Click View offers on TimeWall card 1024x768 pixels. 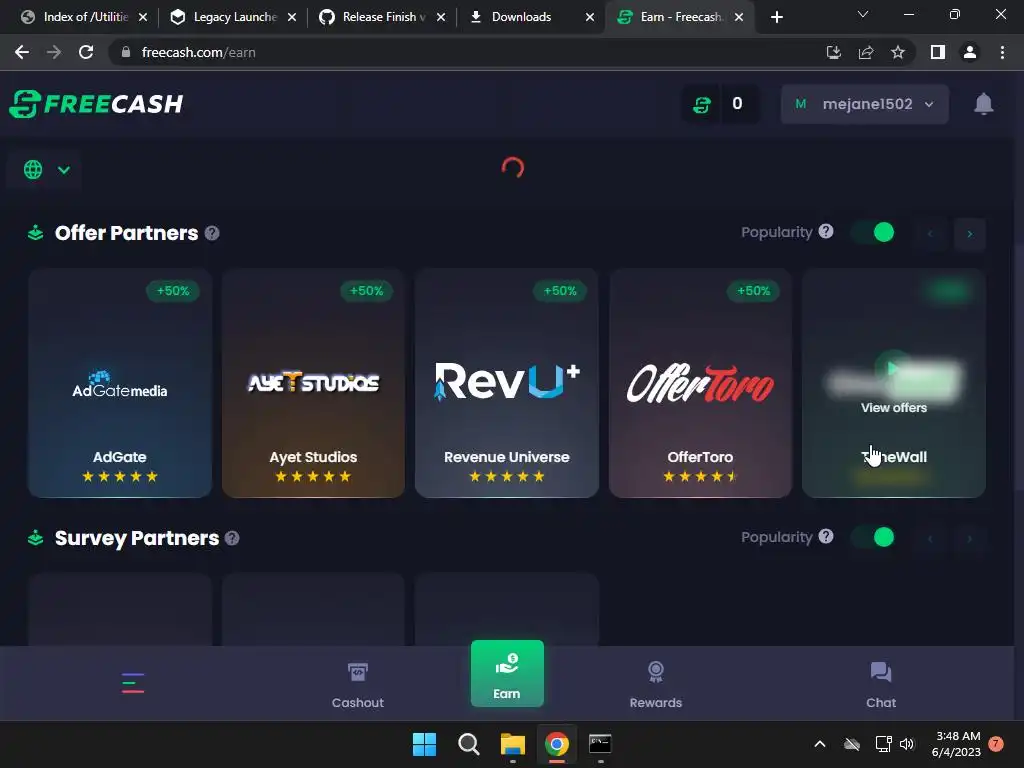click(x=894, y=408)
